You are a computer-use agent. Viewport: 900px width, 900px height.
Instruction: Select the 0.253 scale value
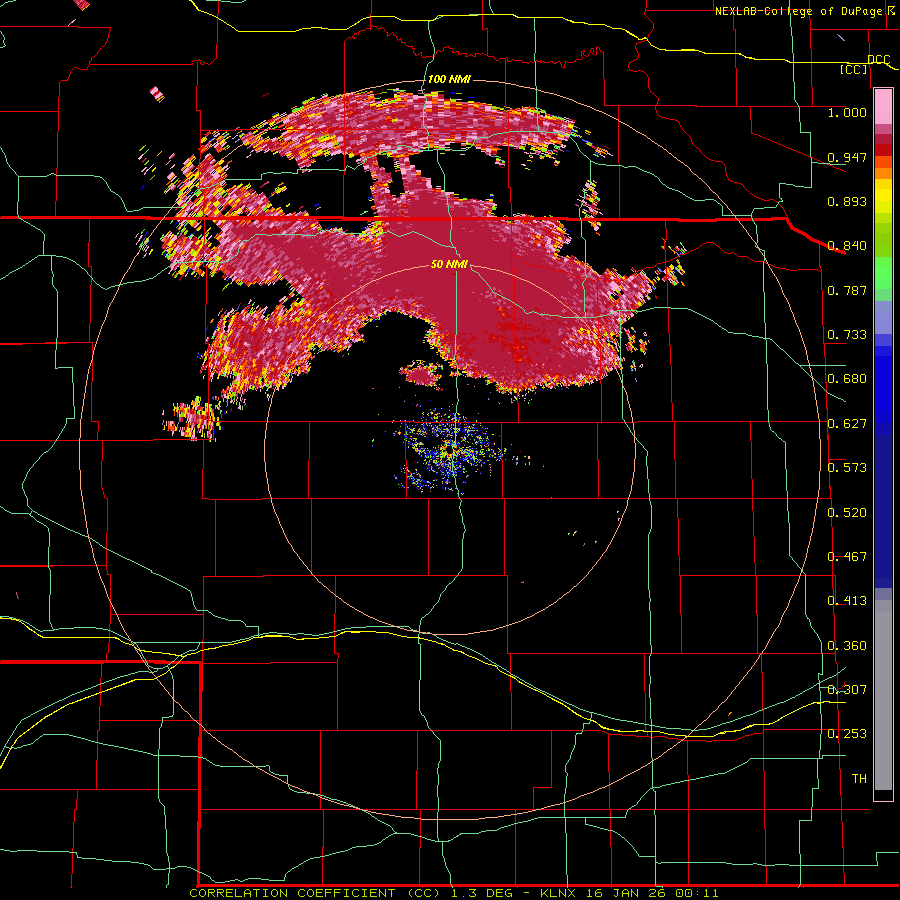[x=847, y=734]
